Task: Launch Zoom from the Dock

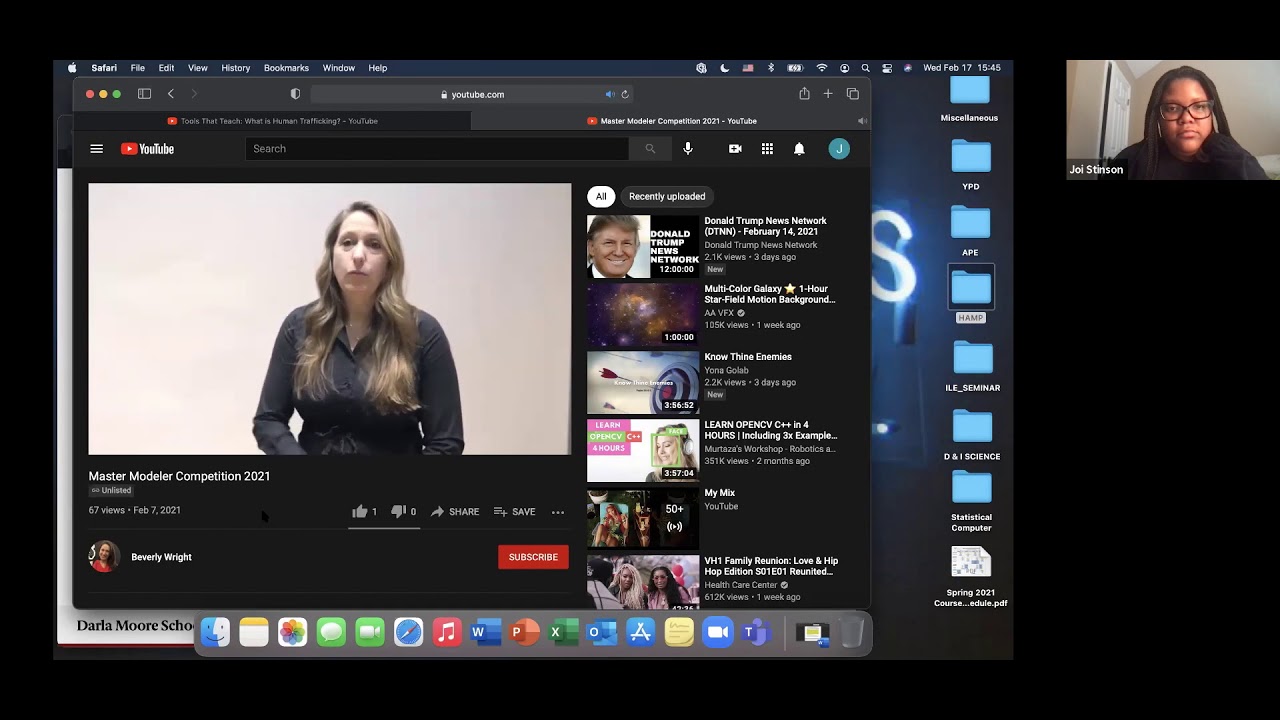Action: pos(718,632)
